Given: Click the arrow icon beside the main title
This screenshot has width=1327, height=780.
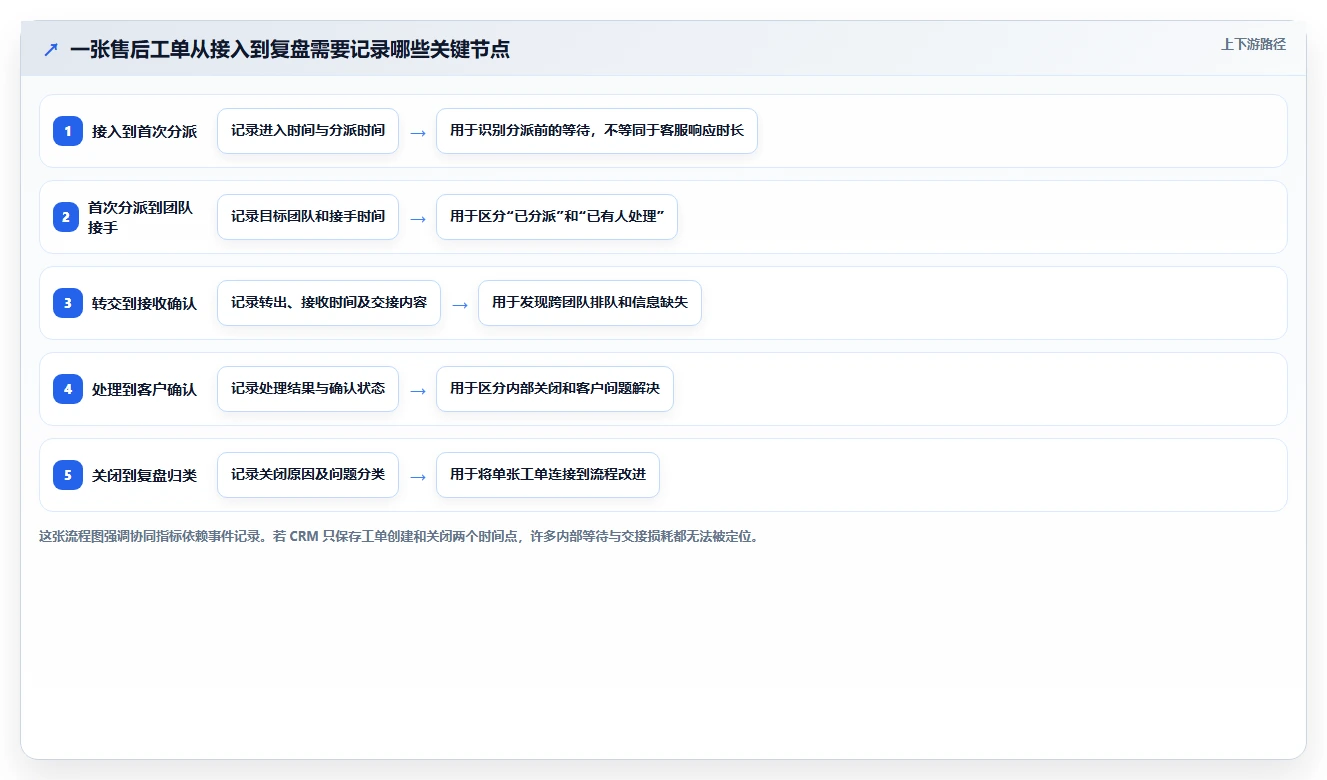Looking at the screenshot, I should (x=51, y=49).
